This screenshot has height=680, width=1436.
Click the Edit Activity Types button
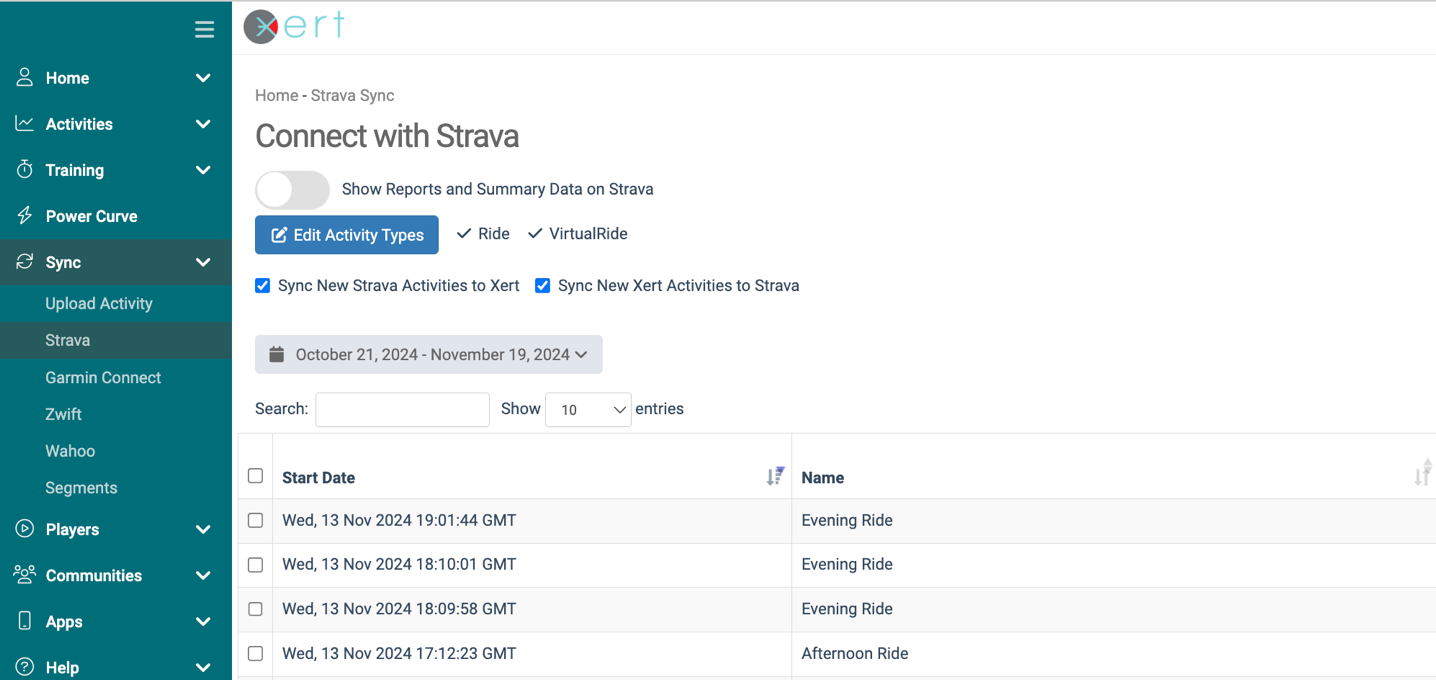click(x=347, y=235)
